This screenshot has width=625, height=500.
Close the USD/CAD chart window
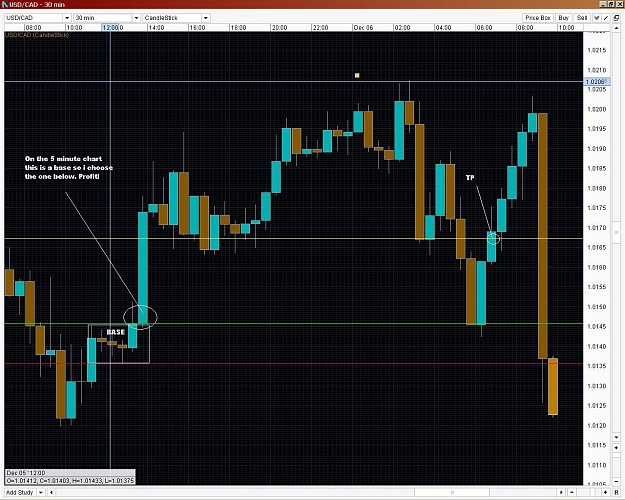pyautogui.click(x=619, y=4)
